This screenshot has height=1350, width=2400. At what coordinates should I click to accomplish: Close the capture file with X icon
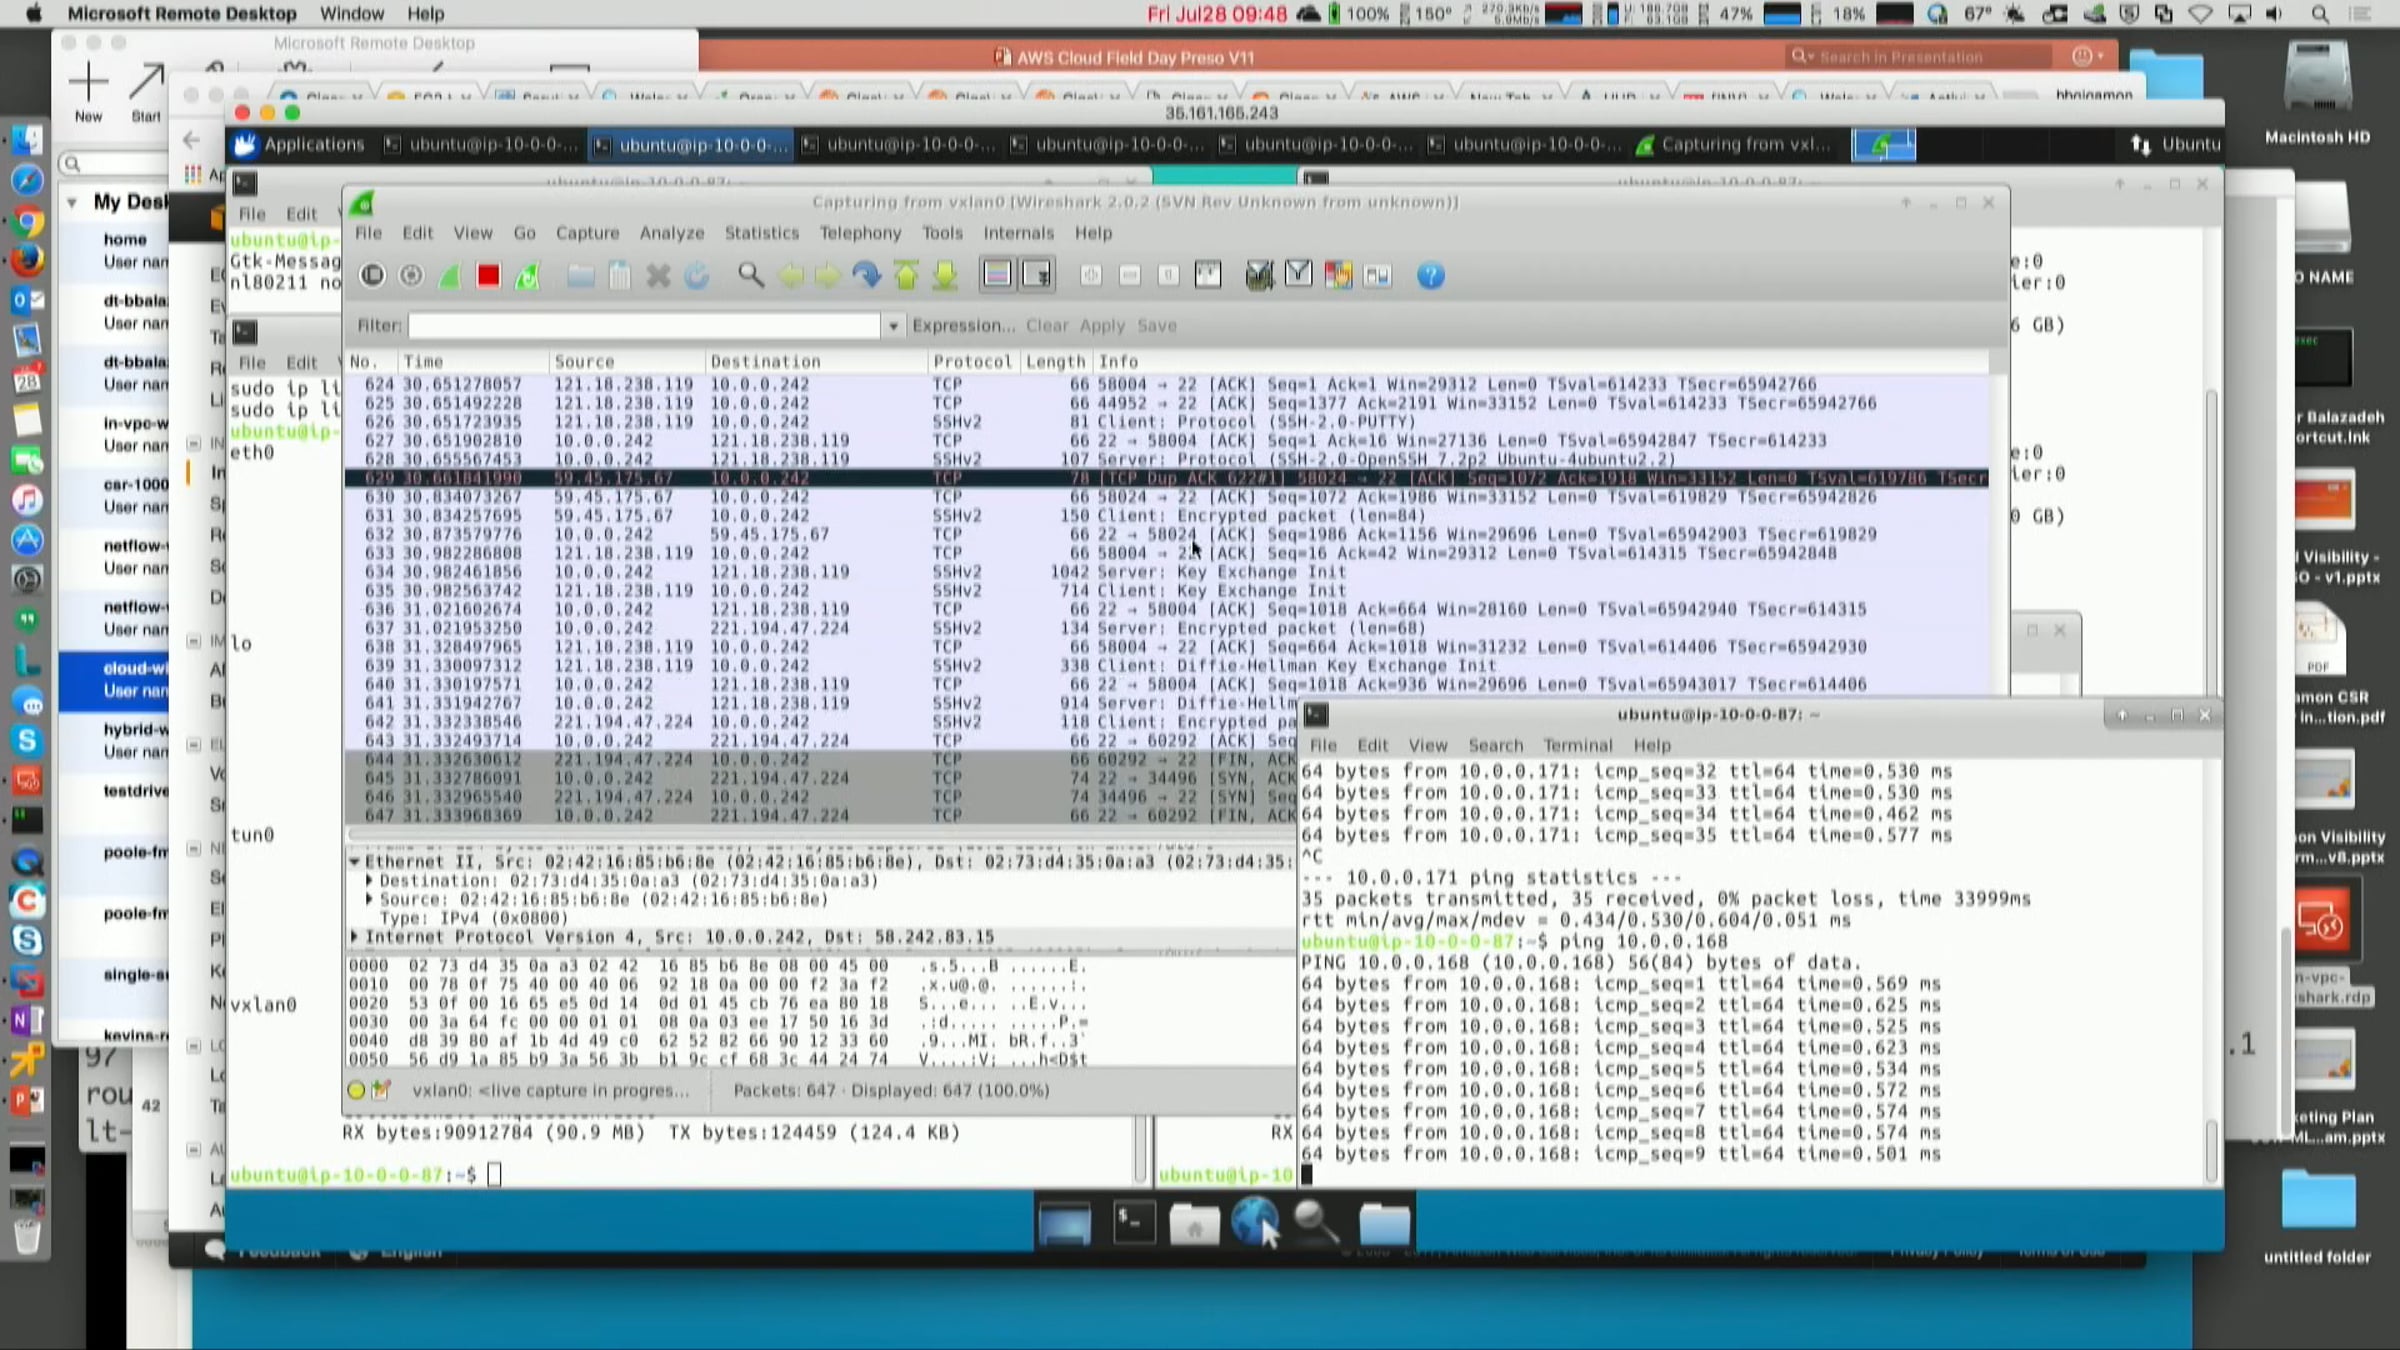pyautogui.click(x=658, y=275)
